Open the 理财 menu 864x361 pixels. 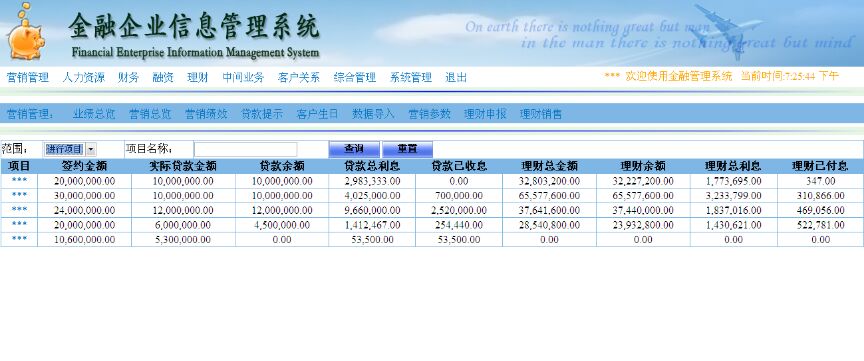pyautogui.click(x=198, y=78)
